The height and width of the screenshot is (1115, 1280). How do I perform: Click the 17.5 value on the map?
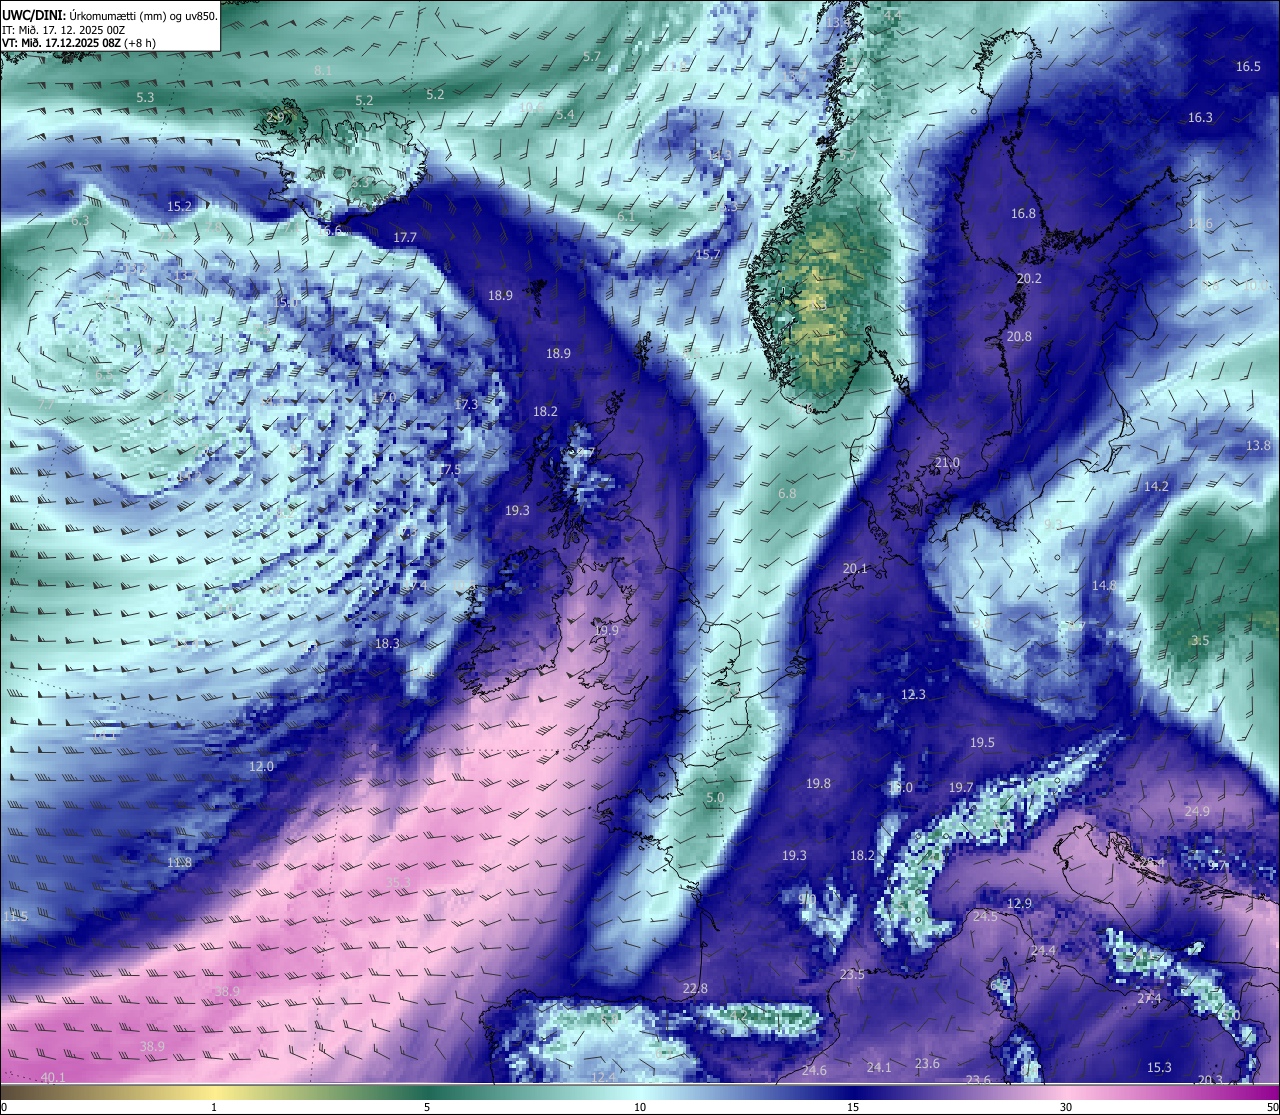(448, 469)
